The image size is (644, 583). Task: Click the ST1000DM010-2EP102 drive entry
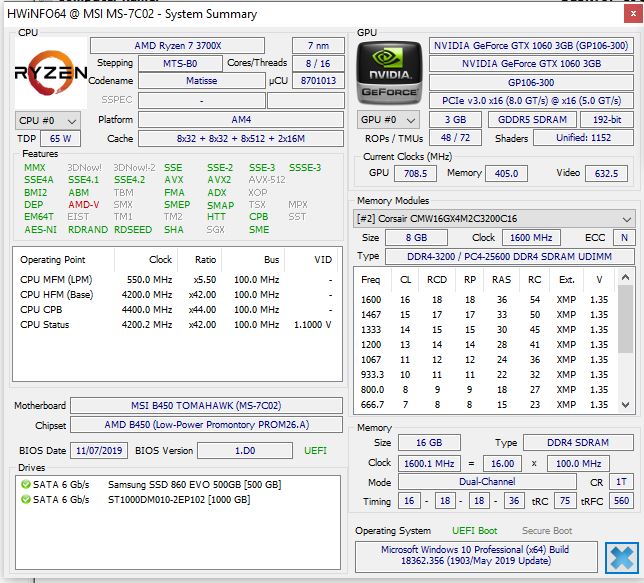(x=179, y=500)
